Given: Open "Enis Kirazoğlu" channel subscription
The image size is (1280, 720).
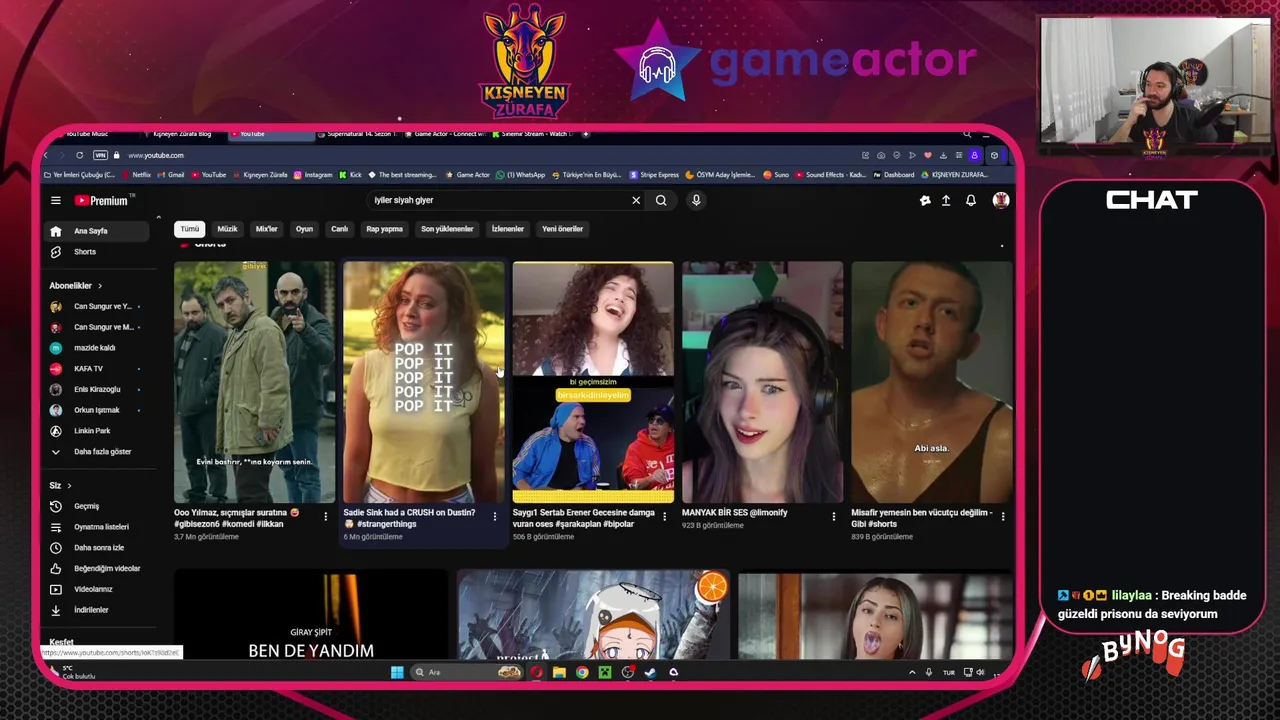Looking at the screenshot, I should 97,389.
